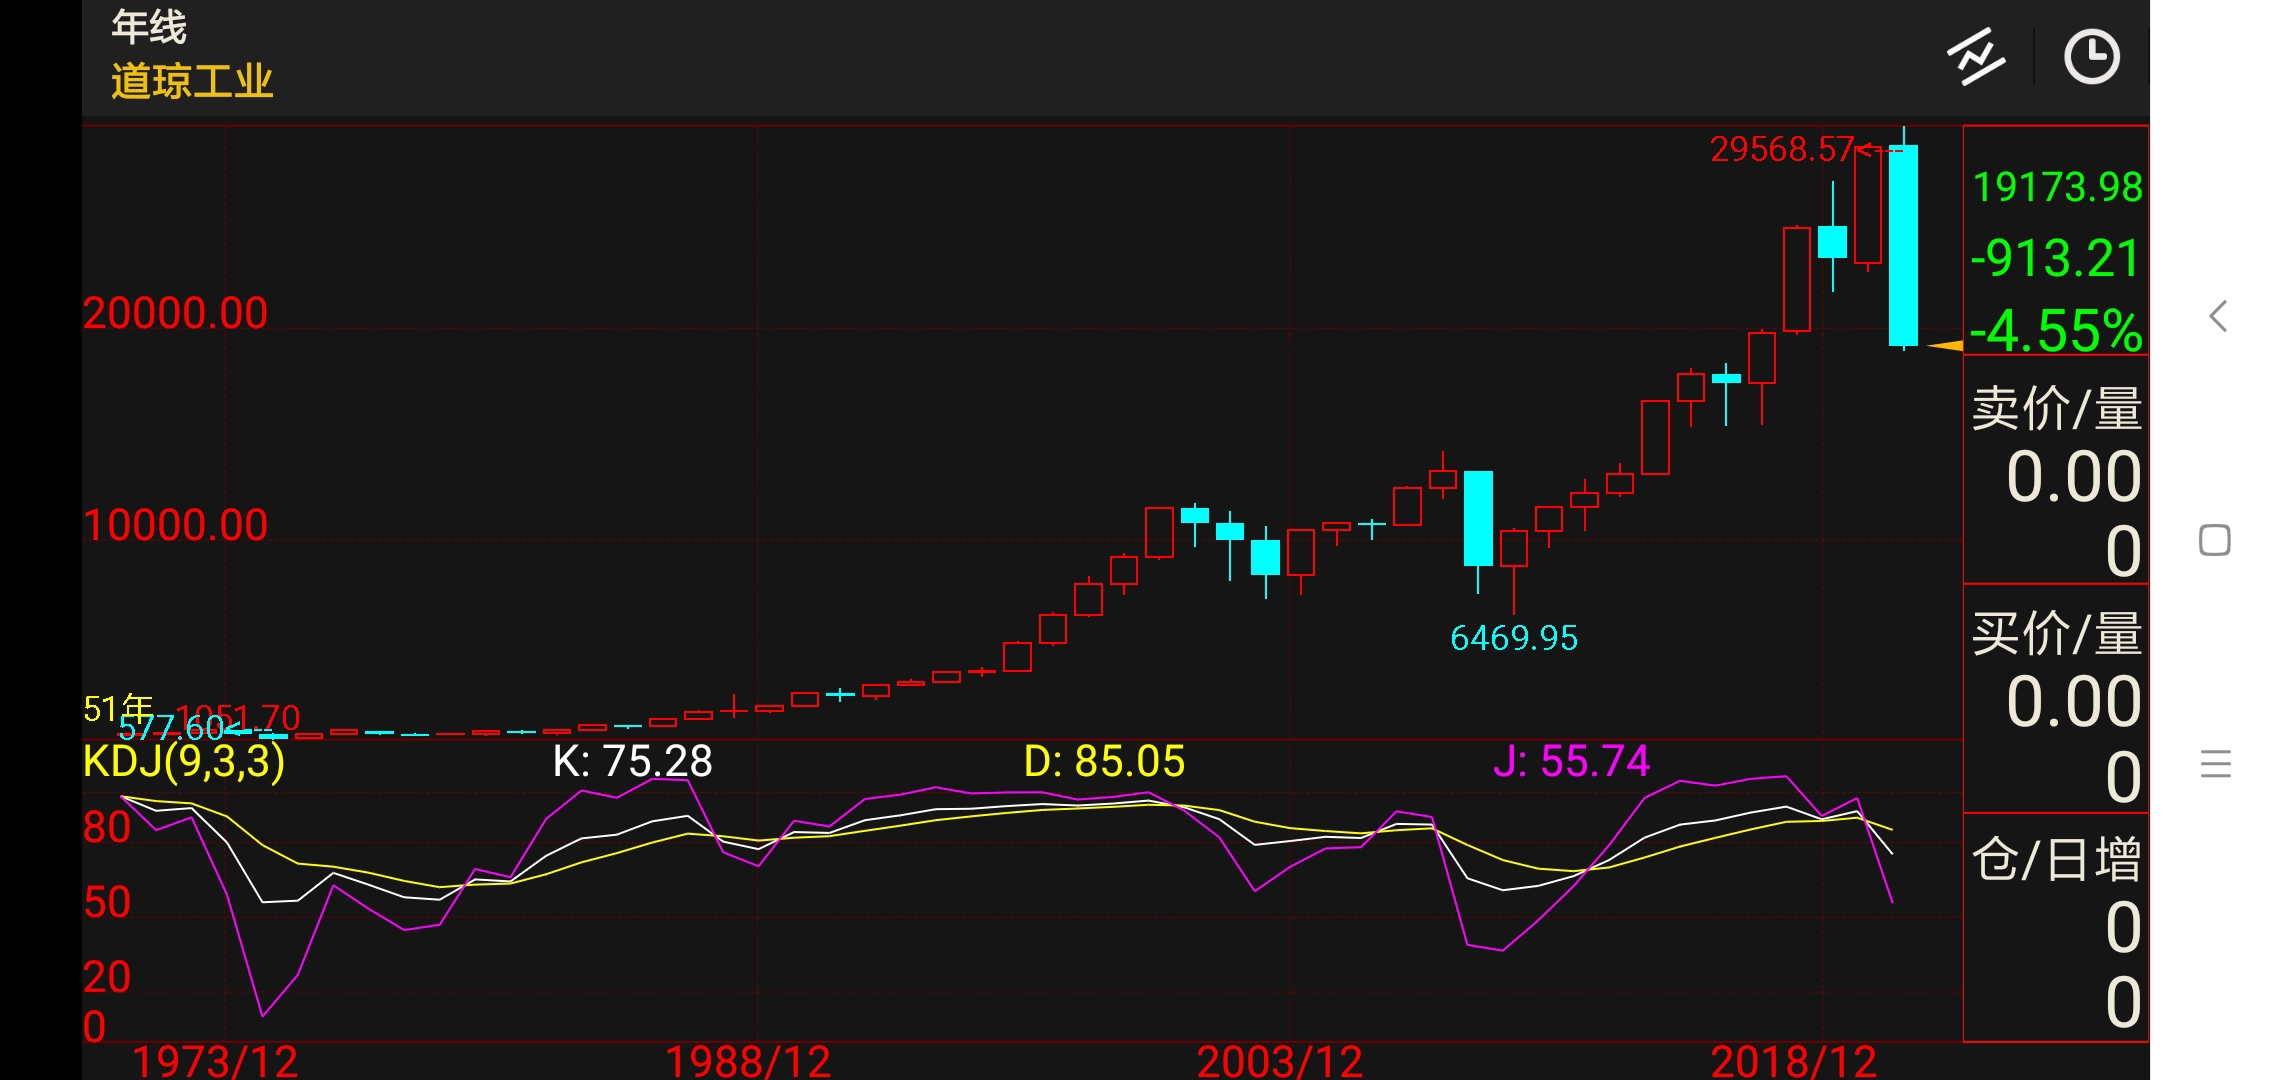Image resolution: width=2280 pixels, height=1080 pixels.
Task: Tap the 仓/日增 label
Action: pyautogui.click(x=2057, y=859)
